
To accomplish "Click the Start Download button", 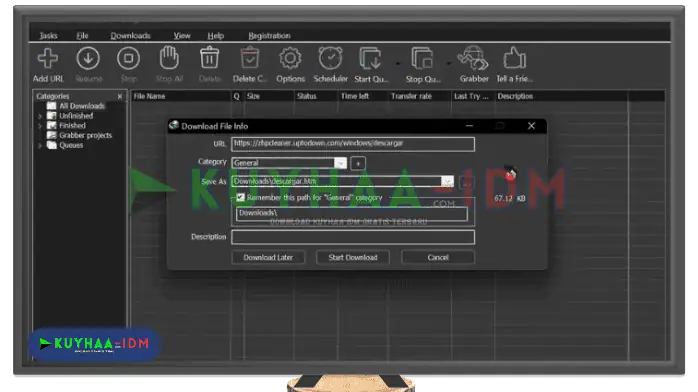I will coord(353,257).
